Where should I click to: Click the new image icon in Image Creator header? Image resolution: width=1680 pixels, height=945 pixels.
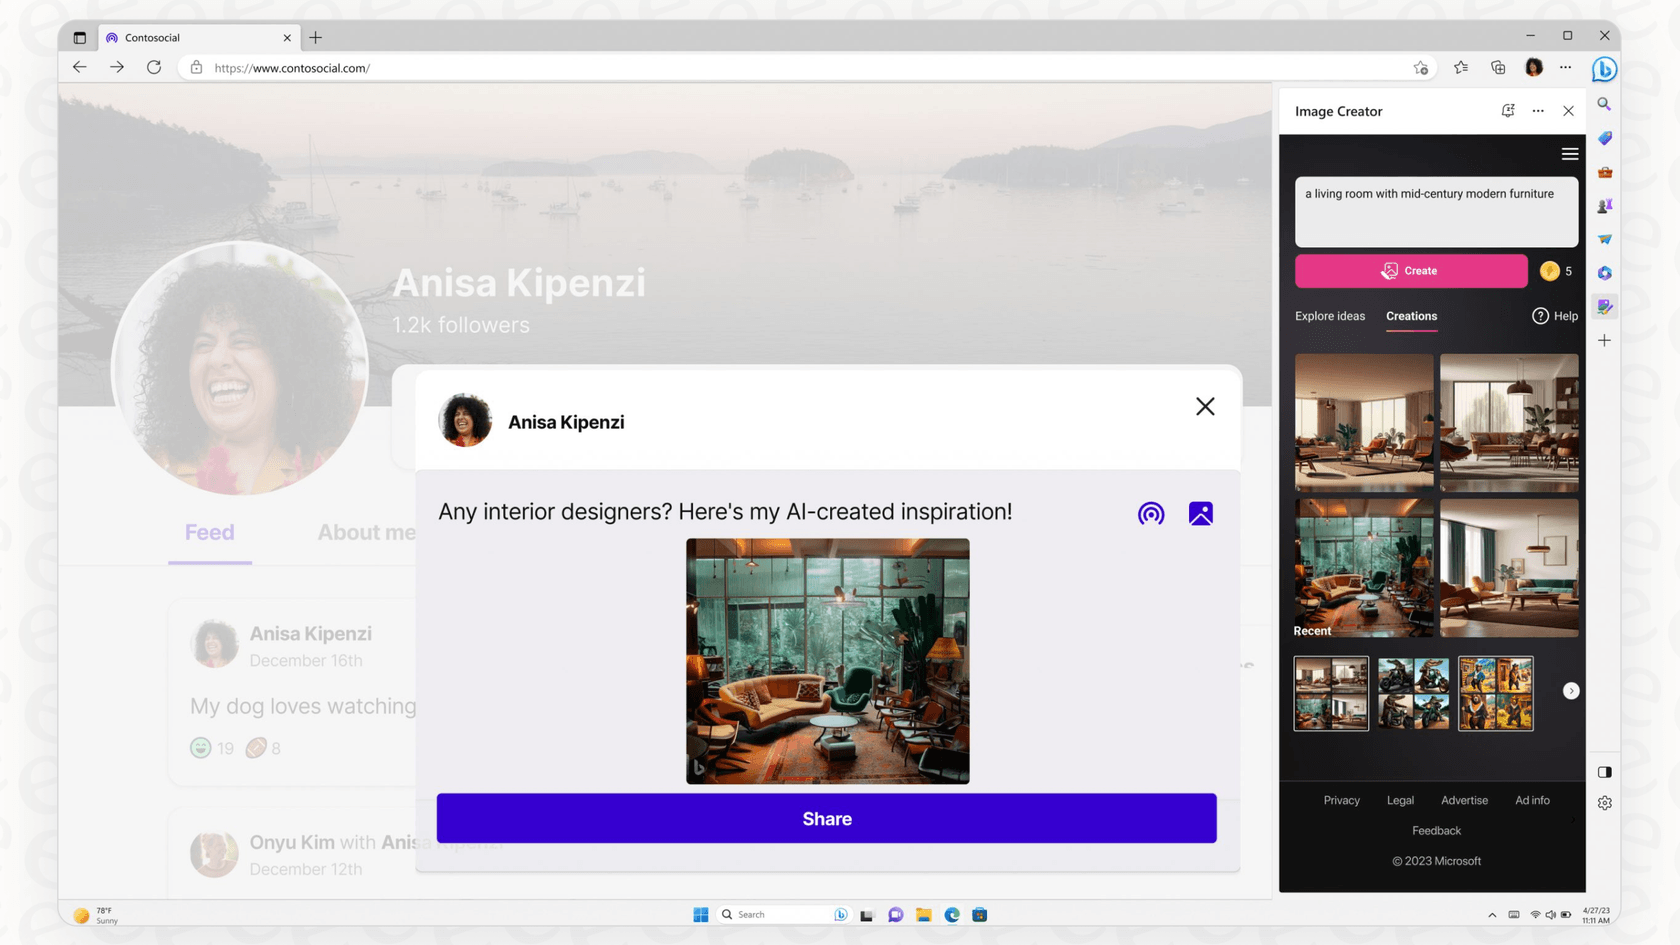(1508, 111)
